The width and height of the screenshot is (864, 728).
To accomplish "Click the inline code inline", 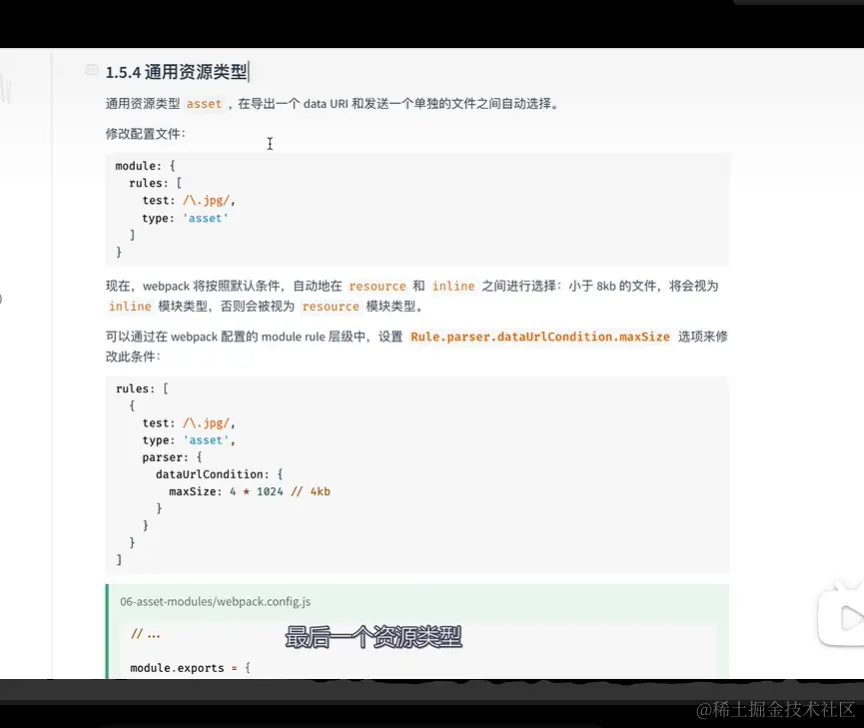I will click(x=453, y=285).
